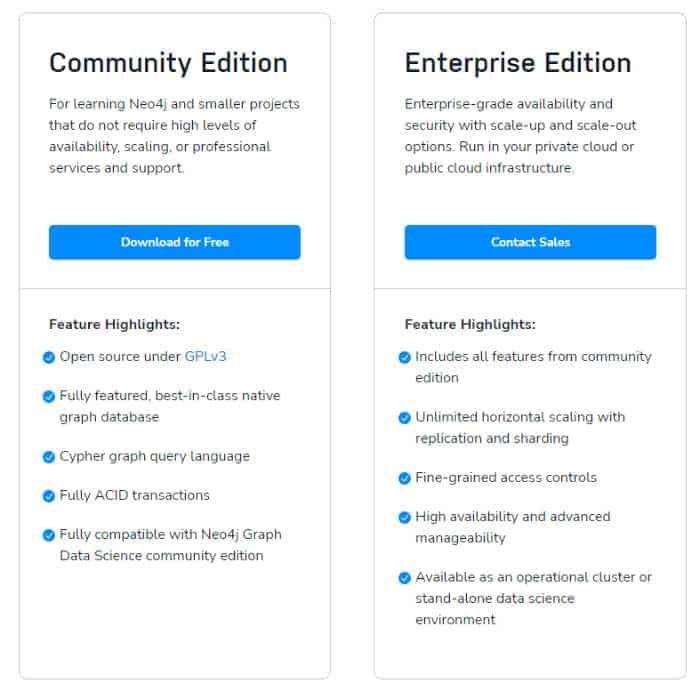Click the Contact Sales button

530,242
